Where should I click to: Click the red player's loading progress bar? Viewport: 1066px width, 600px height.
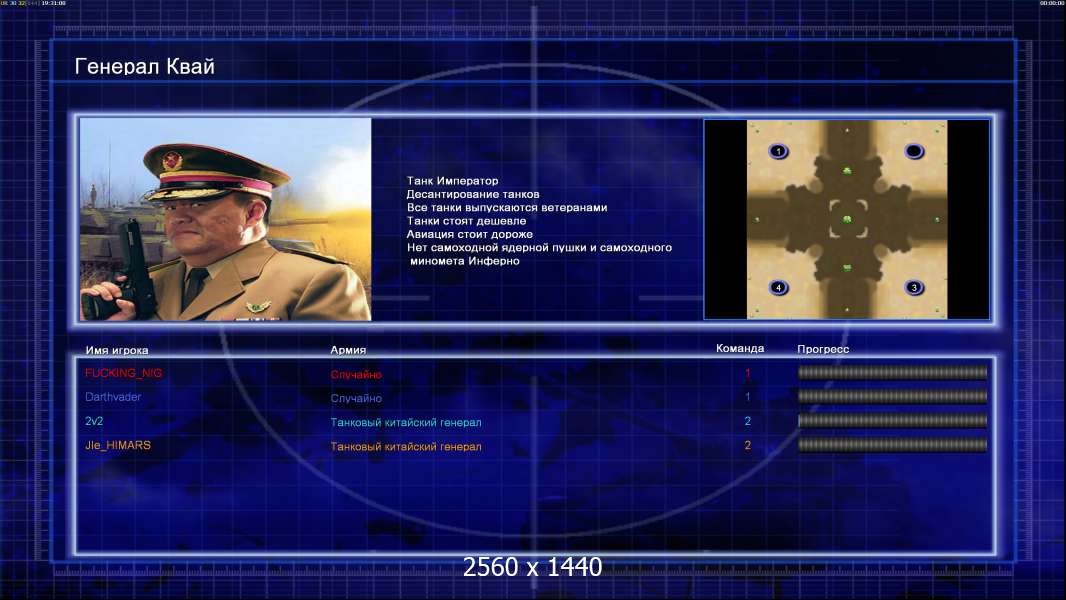coord(893,372)
